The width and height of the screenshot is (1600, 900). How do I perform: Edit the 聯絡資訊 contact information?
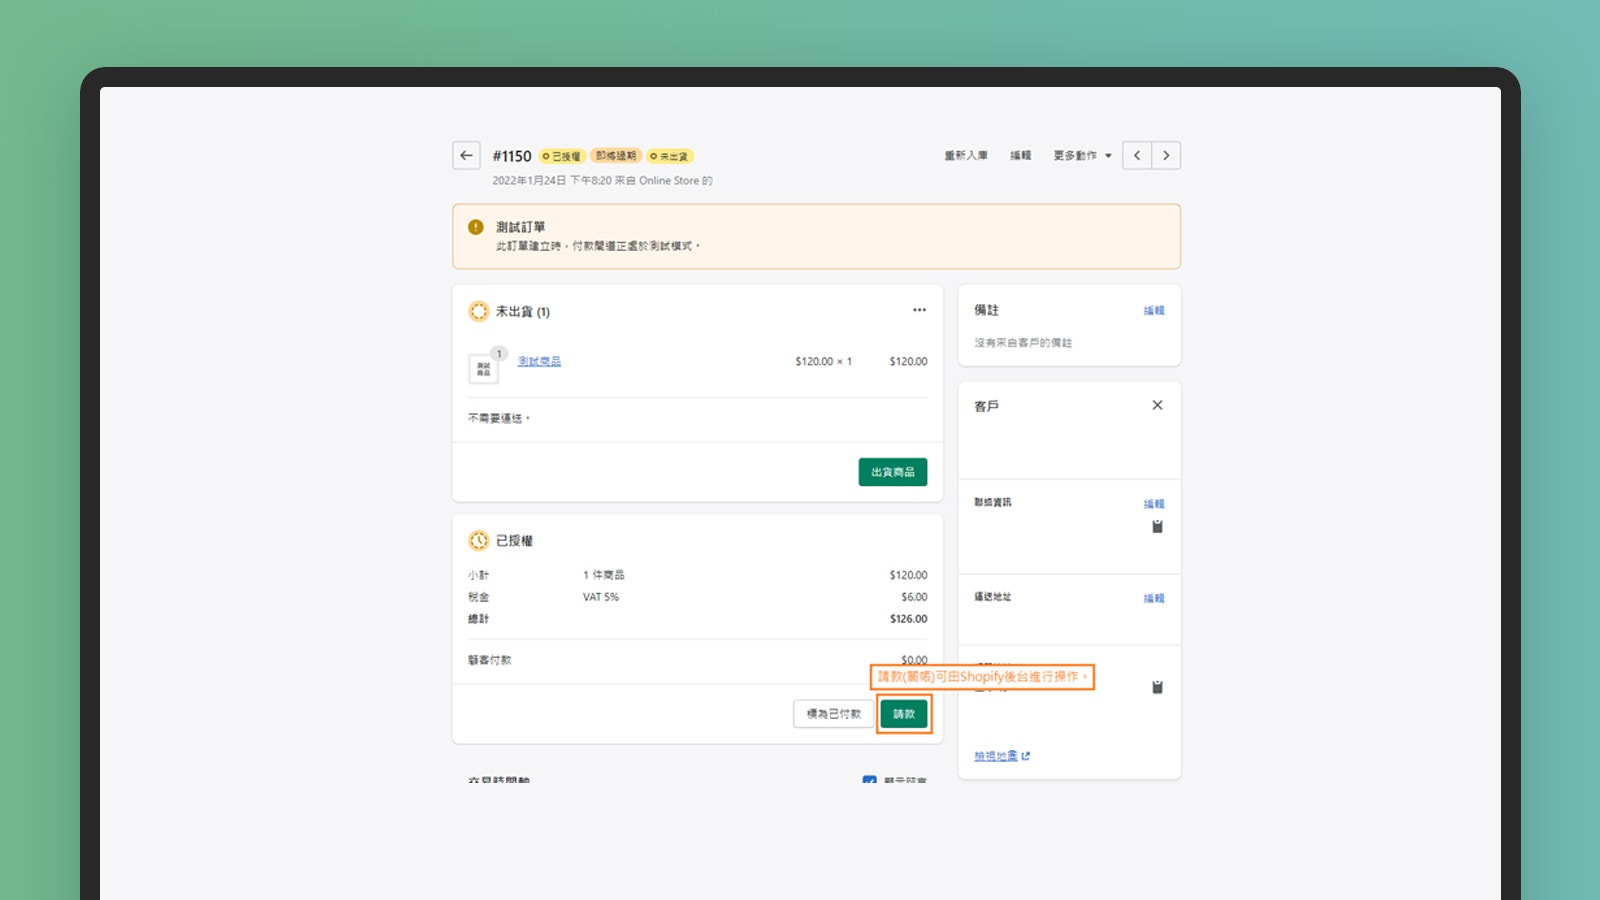point(1154,503)
